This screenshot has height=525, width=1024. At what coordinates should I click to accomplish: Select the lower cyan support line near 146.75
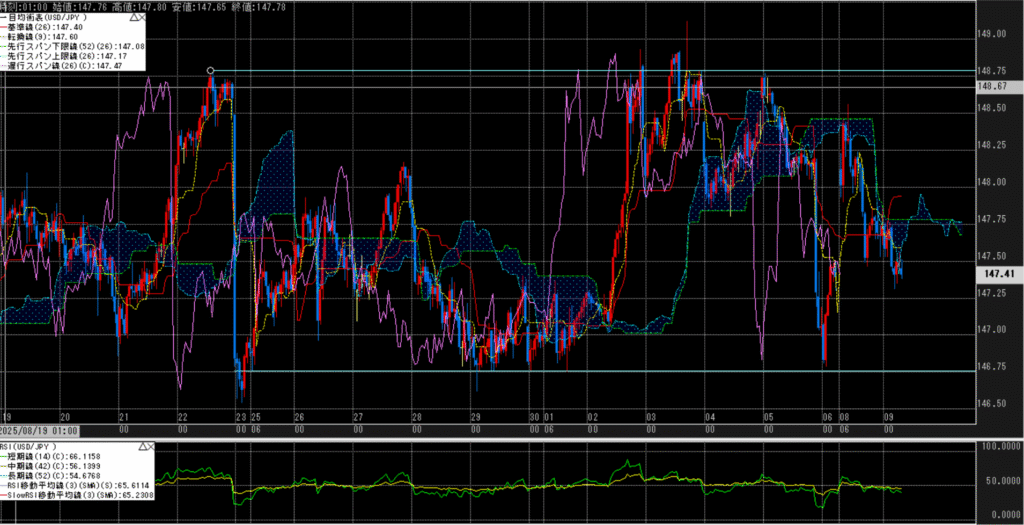point(600,371)
